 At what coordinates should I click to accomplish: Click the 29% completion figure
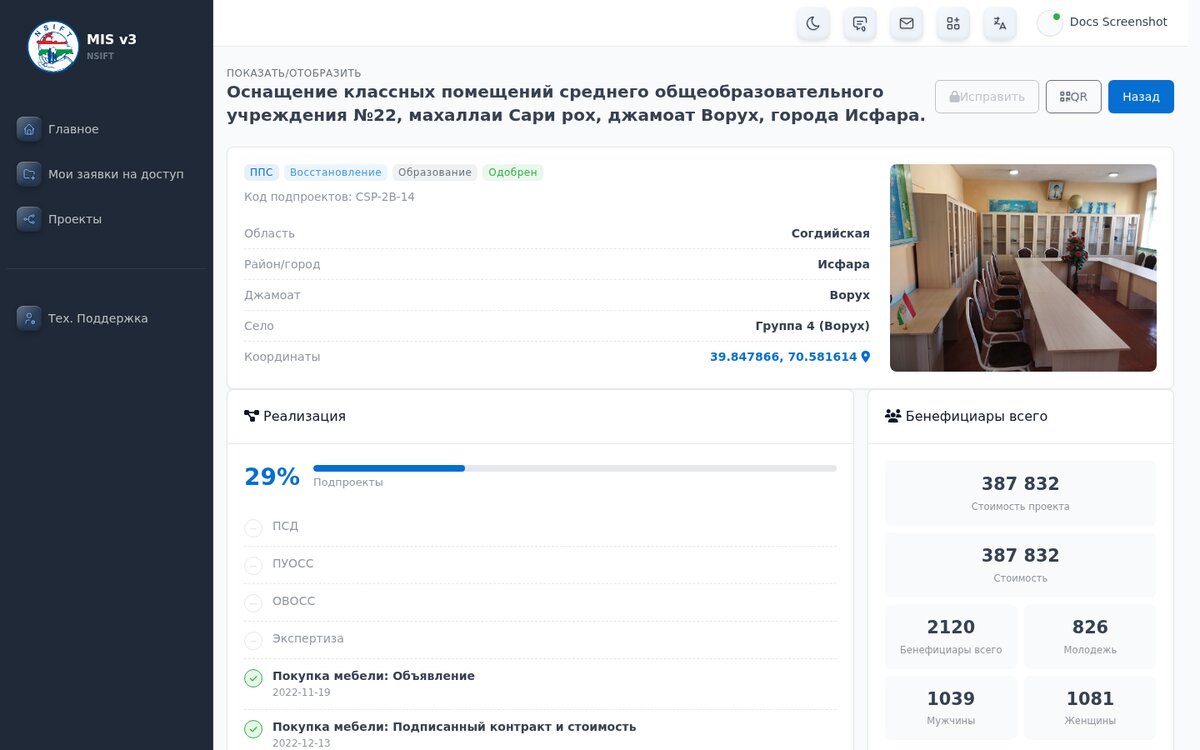tap(272, 477)
